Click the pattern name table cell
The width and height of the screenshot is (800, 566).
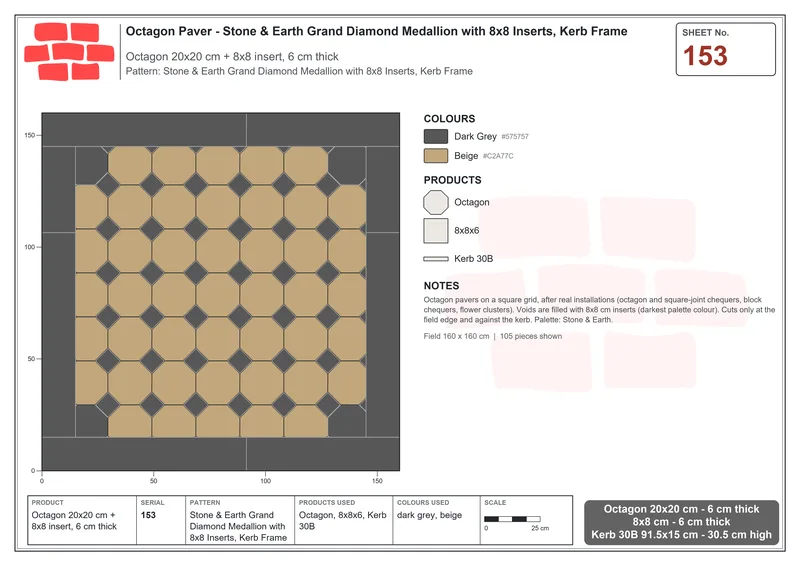238,526
